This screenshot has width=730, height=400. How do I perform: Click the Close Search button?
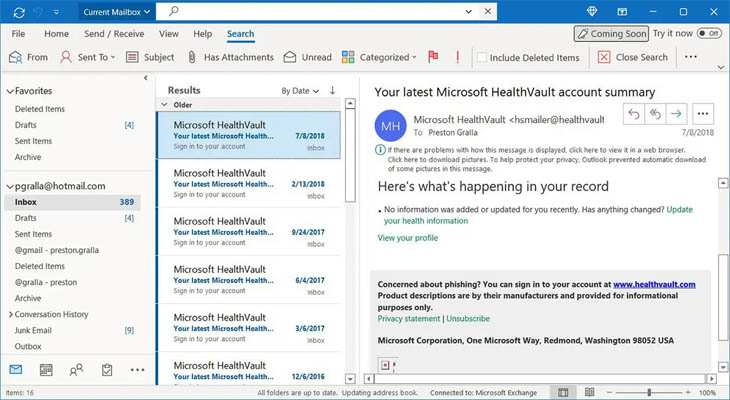click(x=633, y=57)
